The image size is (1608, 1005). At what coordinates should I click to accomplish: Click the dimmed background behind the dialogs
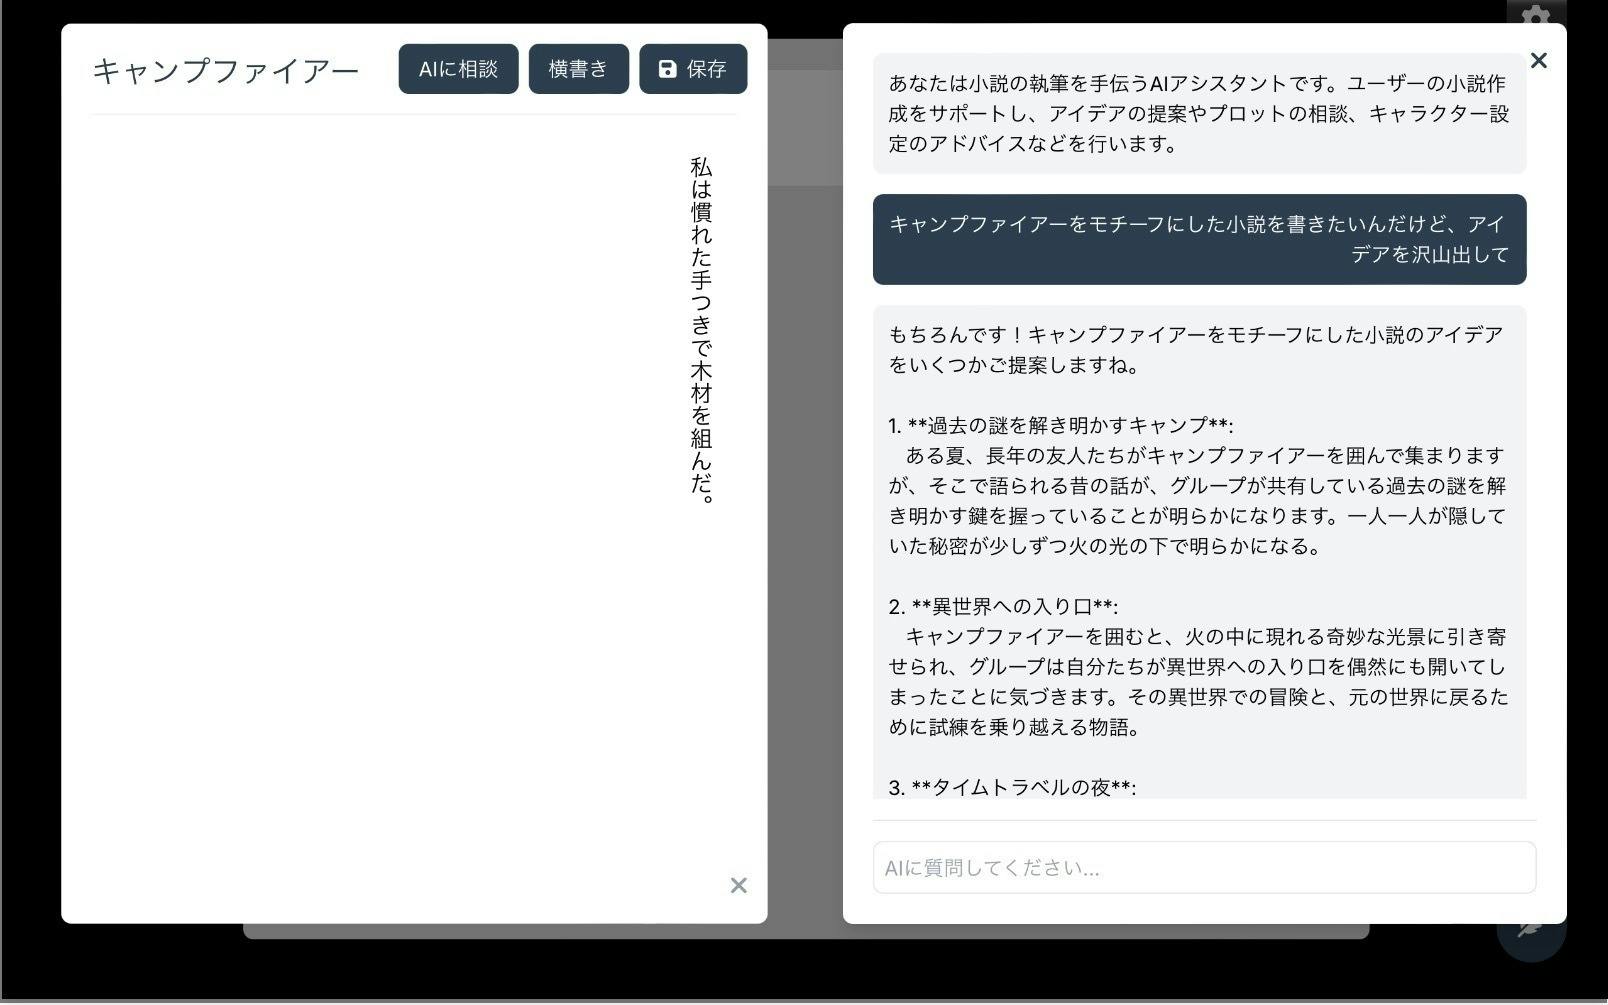click(805, 500)
